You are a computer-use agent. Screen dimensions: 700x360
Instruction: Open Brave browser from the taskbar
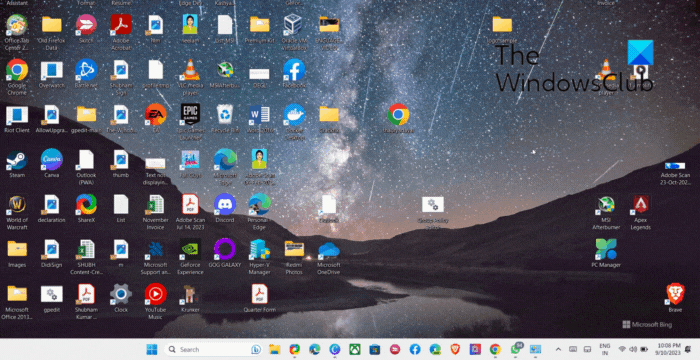coord(455,349)
